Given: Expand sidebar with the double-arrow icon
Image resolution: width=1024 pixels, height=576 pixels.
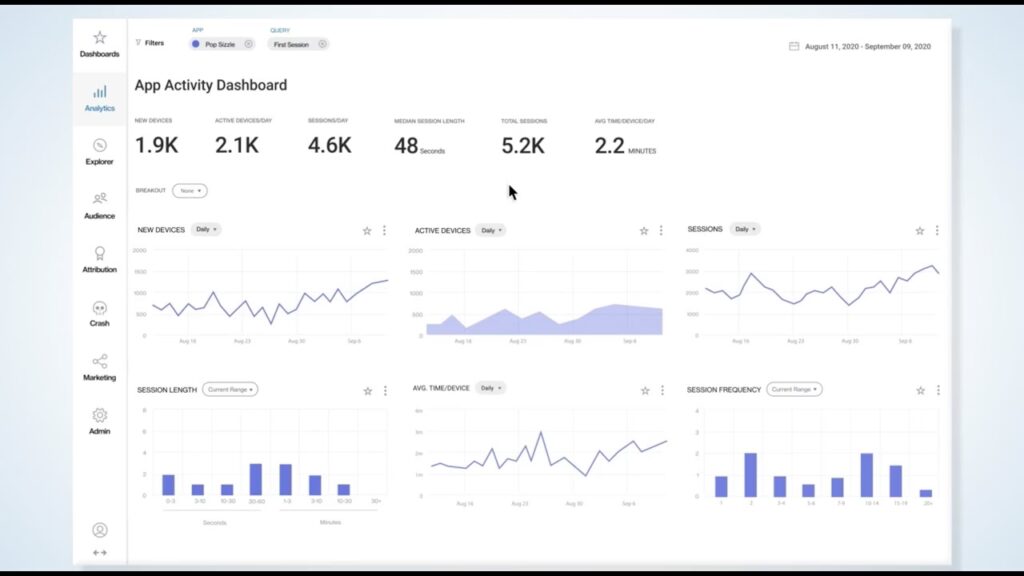Looking at the screenshot, I should 99,552.
